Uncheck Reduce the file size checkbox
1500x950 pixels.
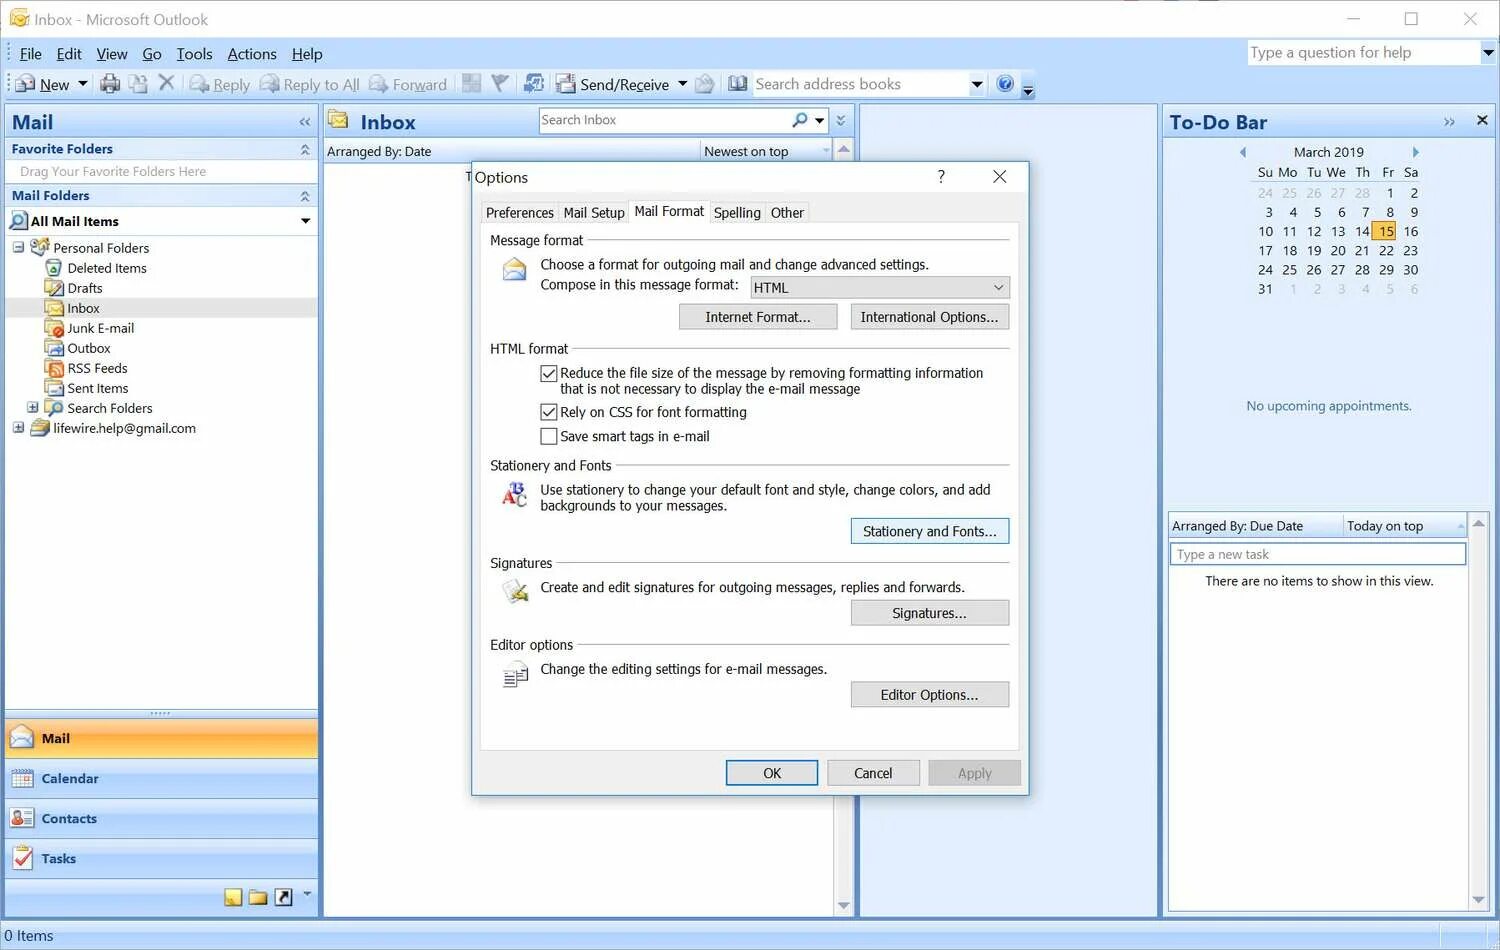[x=548, y=373]
